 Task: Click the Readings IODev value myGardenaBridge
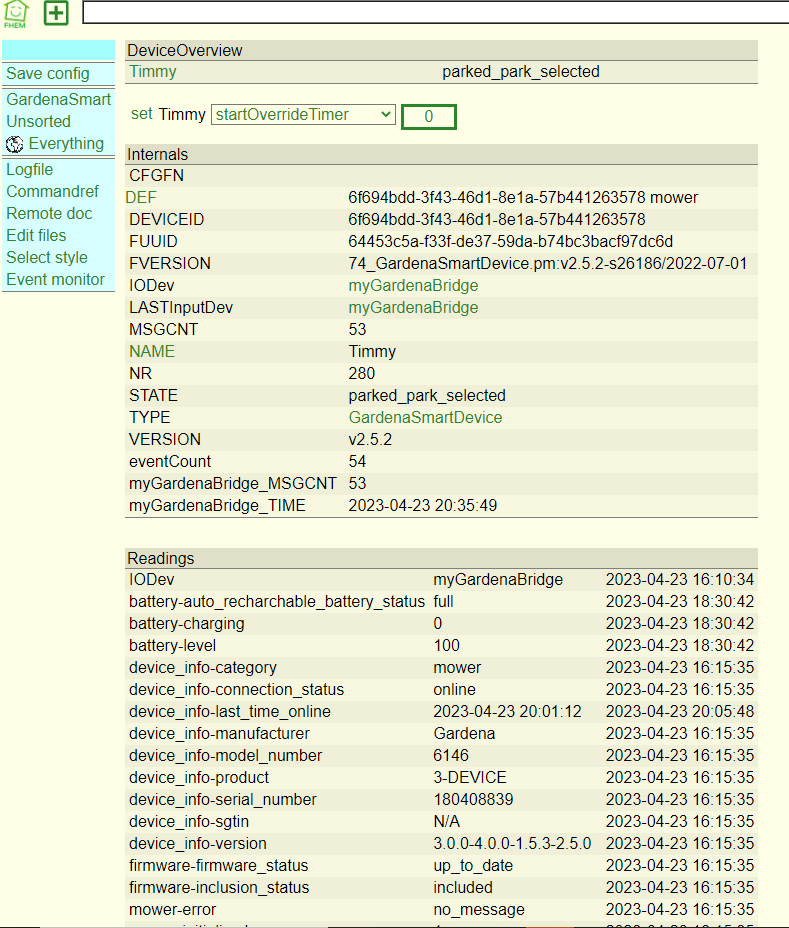498,579
